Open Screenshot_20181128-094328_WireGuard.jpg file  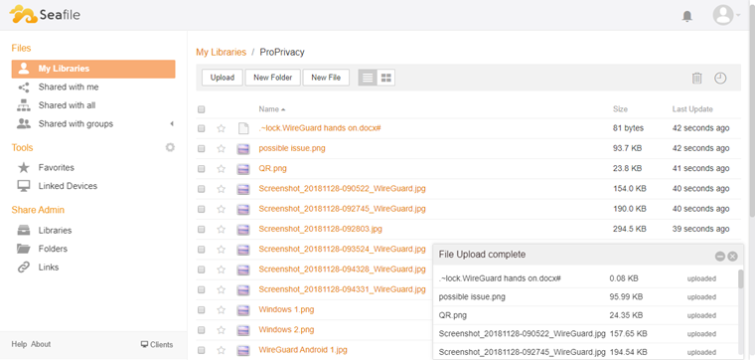click(x=342, y=269)
